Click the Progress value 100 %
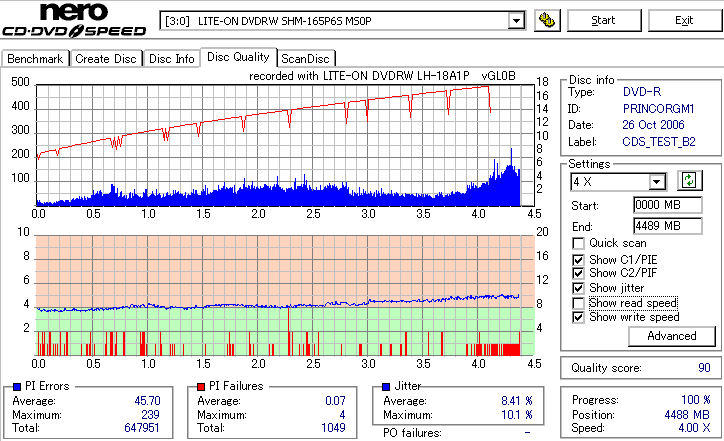 [x=696, y=400]
